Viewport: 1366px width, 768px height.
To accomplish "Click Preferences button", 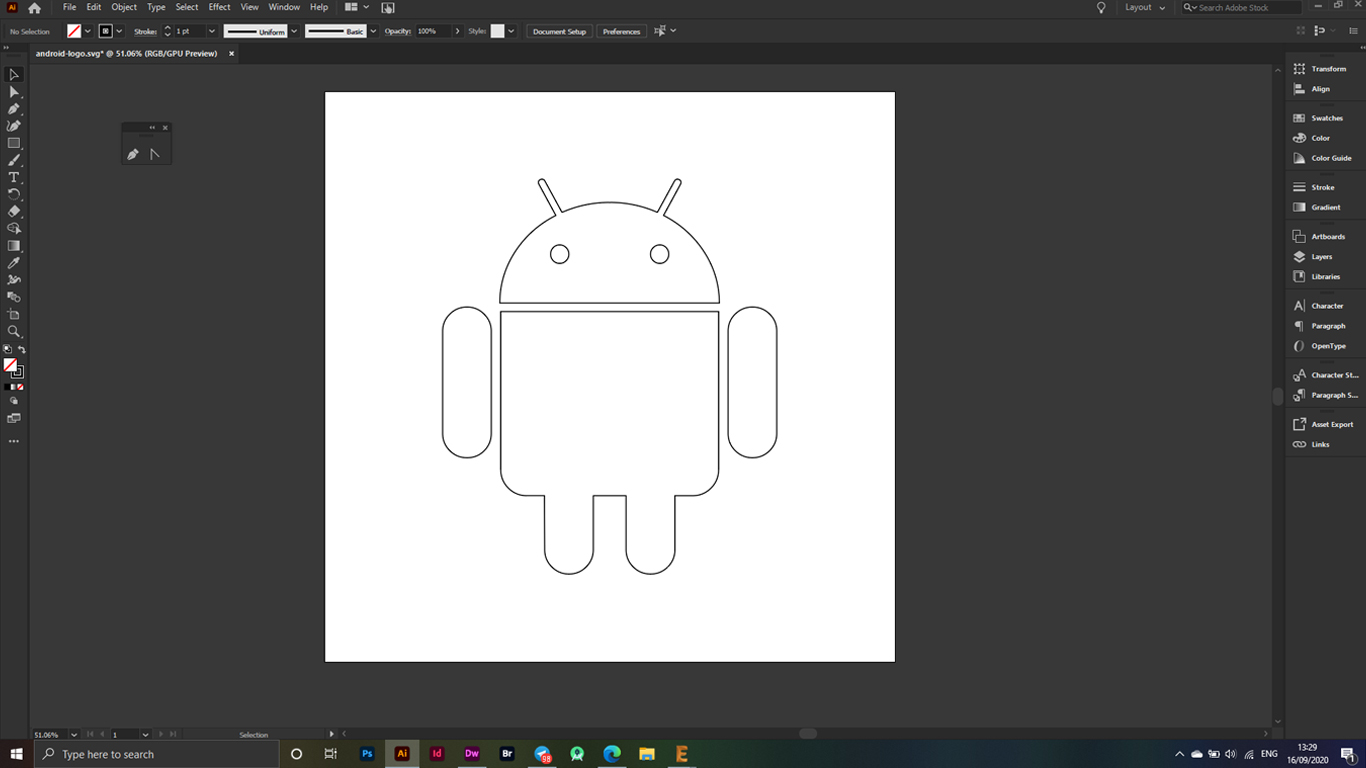I will coord(621,32).
